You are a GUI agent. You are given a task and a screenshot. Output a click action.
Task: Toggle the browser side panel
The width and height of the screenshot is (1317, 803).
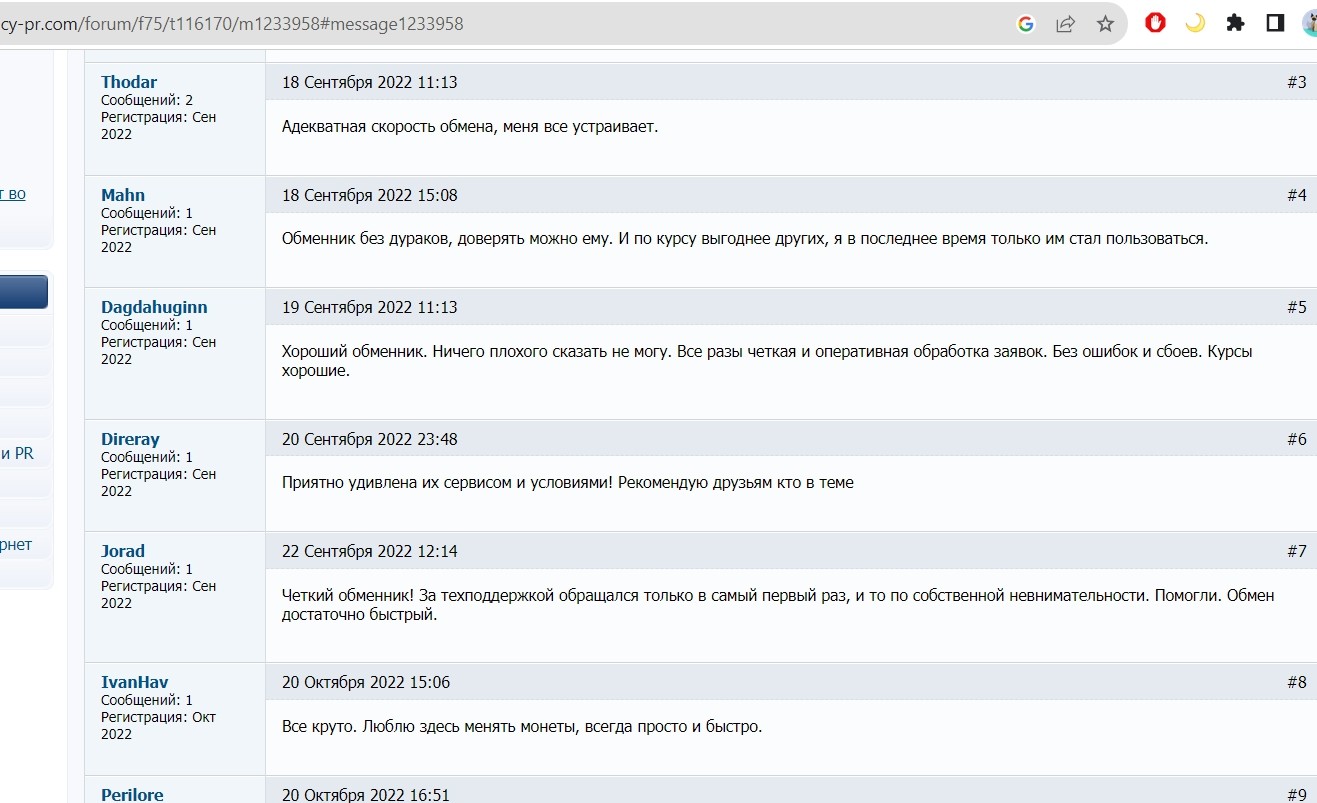pos(1275,23)
